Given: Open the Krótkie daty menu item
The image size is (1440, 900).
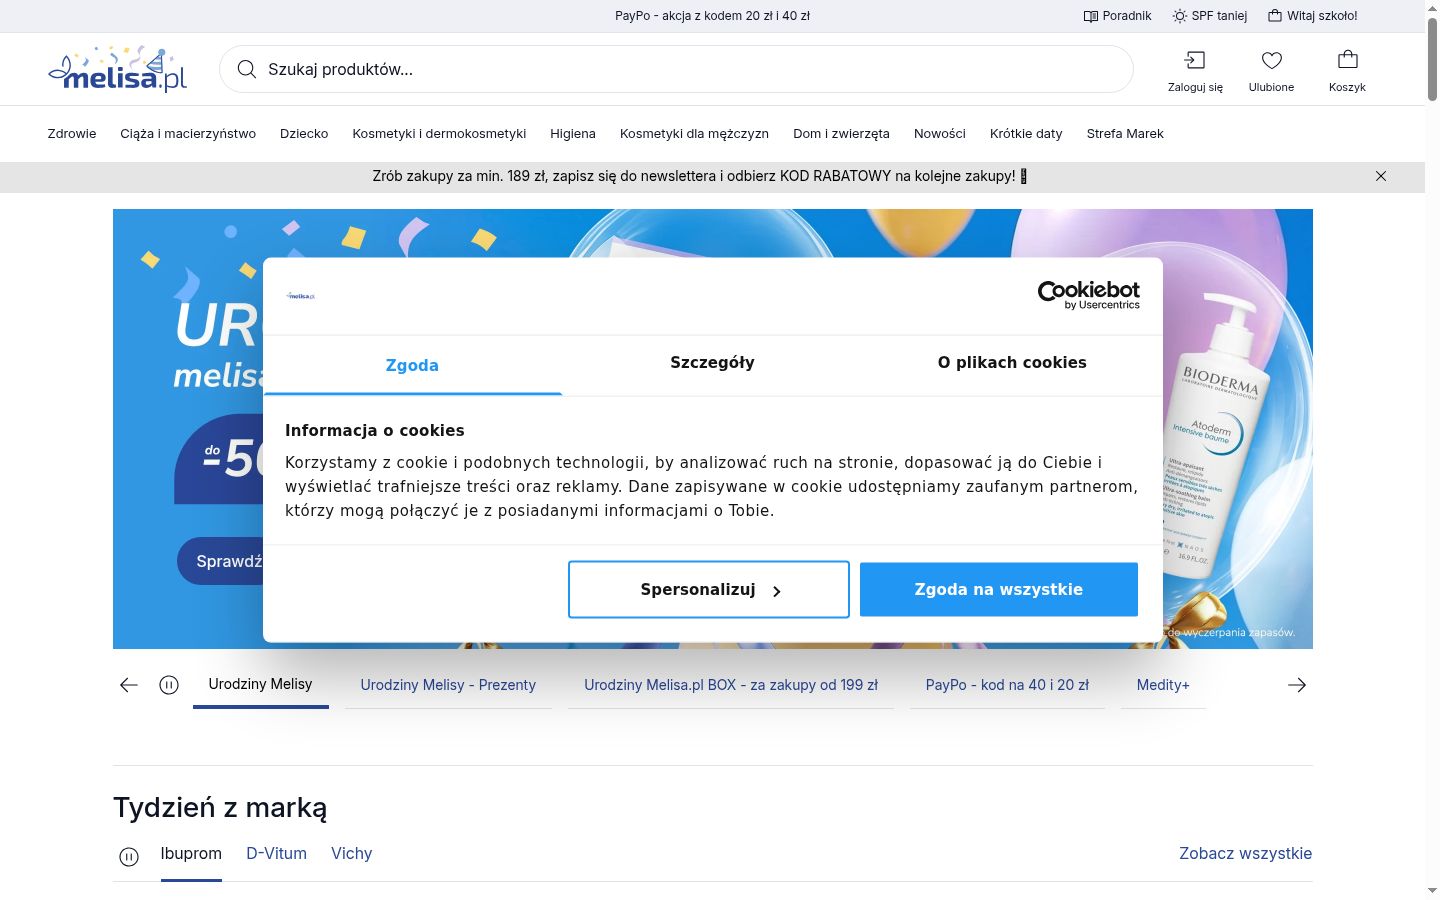Looking at the screenshot, I should click(x=1026, y=133).
